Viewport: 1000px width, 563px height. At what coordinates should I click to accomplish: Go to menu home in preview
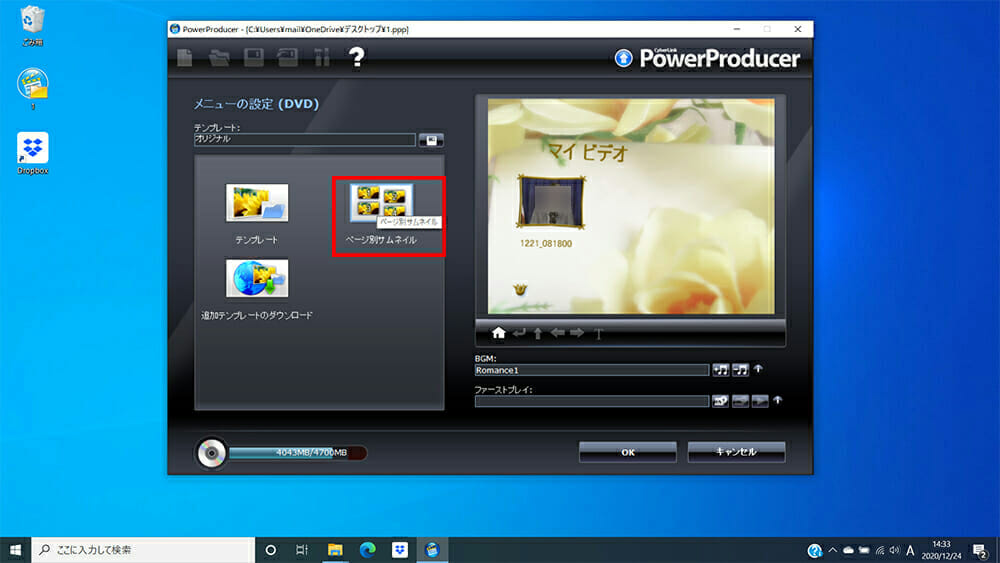tap(499, 333)
